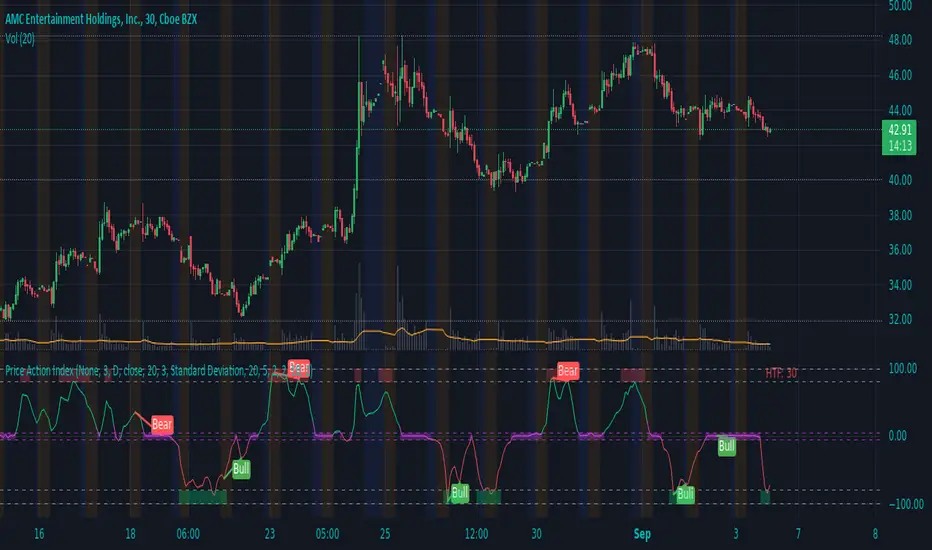Select the Bull label after the first green oversold zone
The image size is (932, 550).
pyautogui.click(x=241, y=469)
